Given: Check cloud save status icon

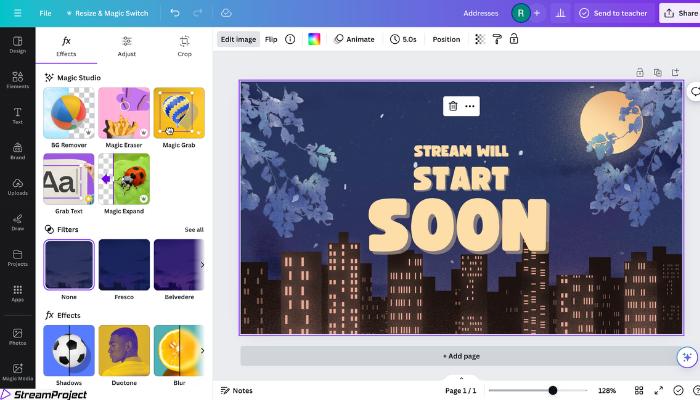Looking at the screenshot, I should pyautogui.click(x=226, y=13).
